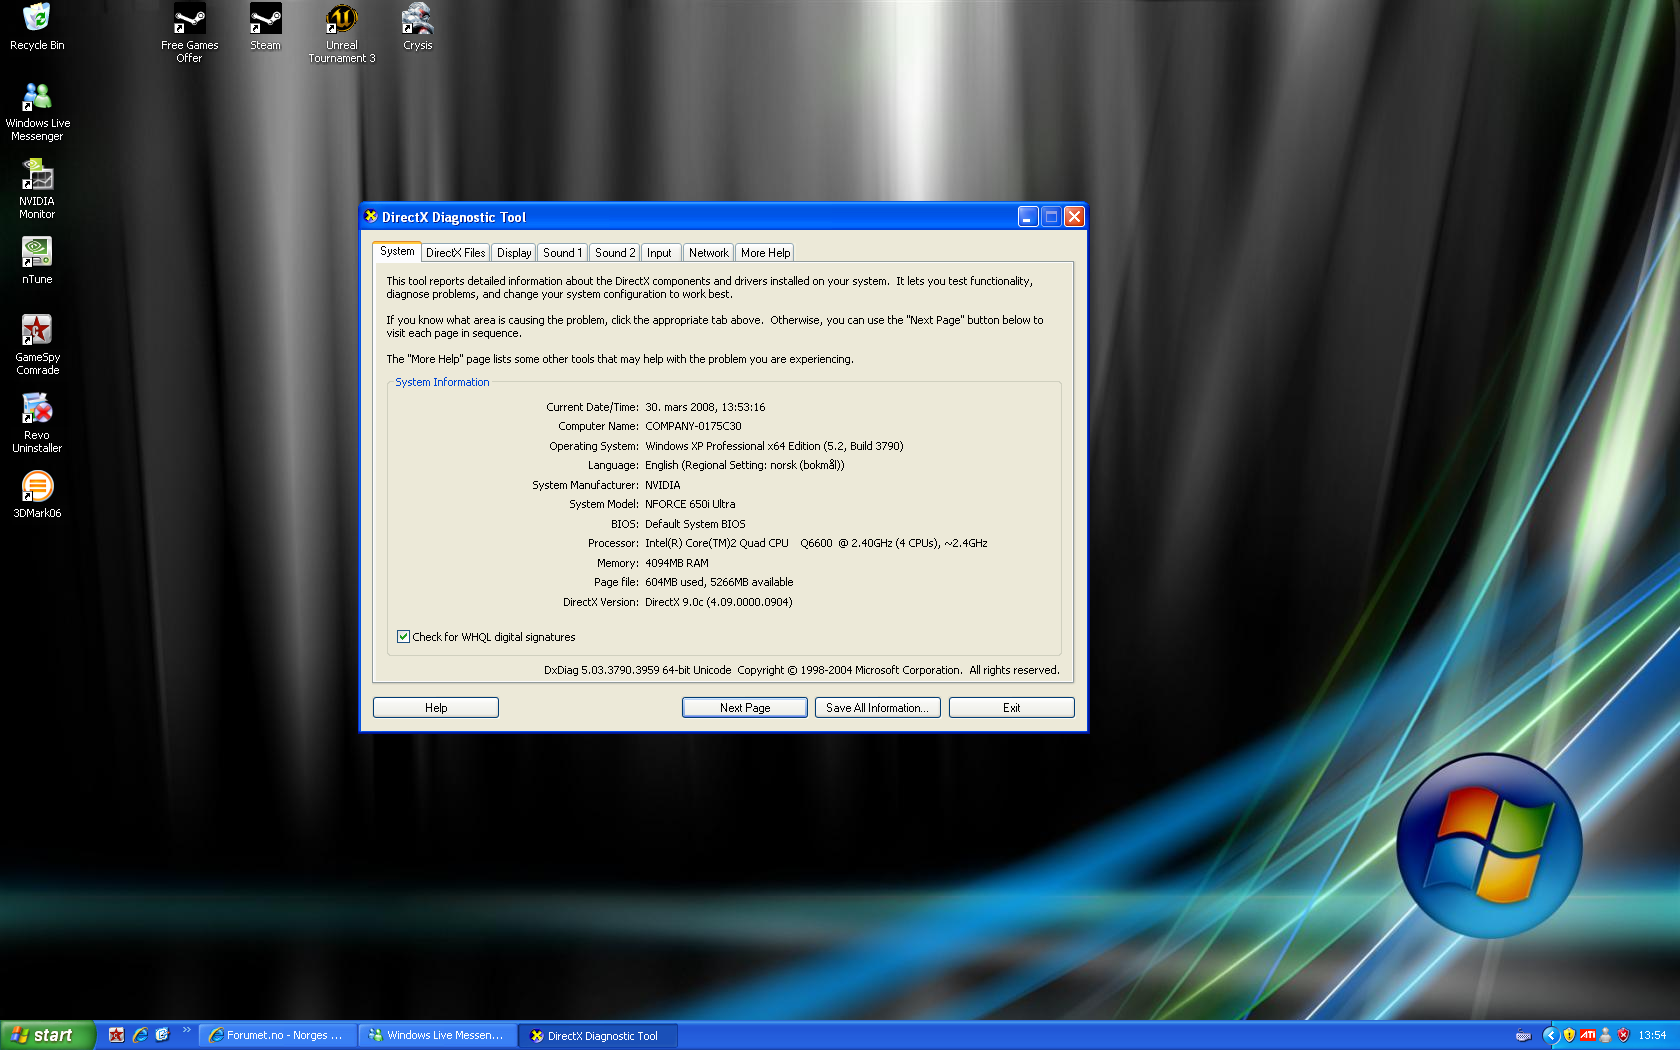Switch to Windows Live Messenger taskbar button
Screen dimensions: 1680x1050
[x=438, y=1036]
